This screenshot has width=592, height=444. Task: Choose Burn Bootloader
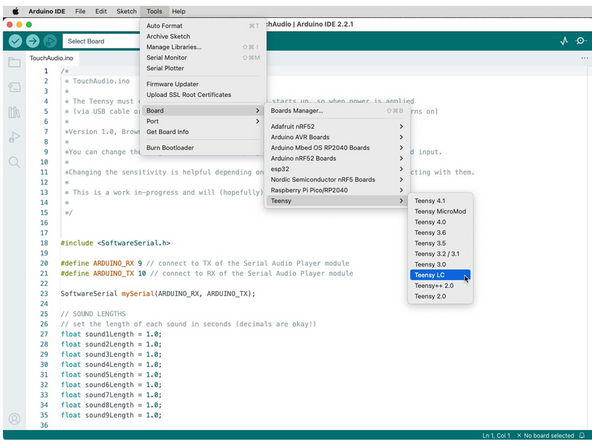pos(203,148)
